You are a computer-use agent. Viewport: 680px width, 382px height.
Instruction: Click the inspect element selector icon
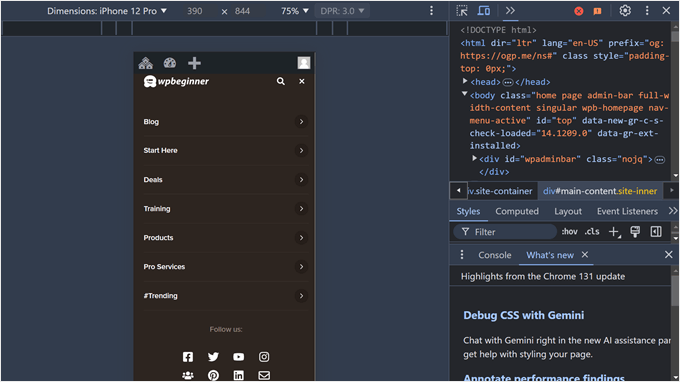click(x=462, y=11)
